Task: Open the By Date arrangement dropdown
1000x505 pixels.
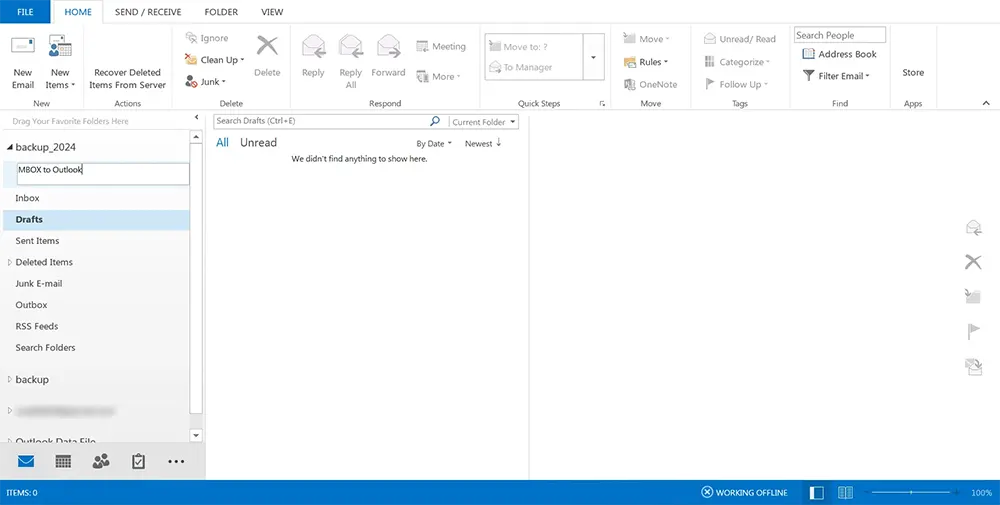Action: click(x=434, y=143)
